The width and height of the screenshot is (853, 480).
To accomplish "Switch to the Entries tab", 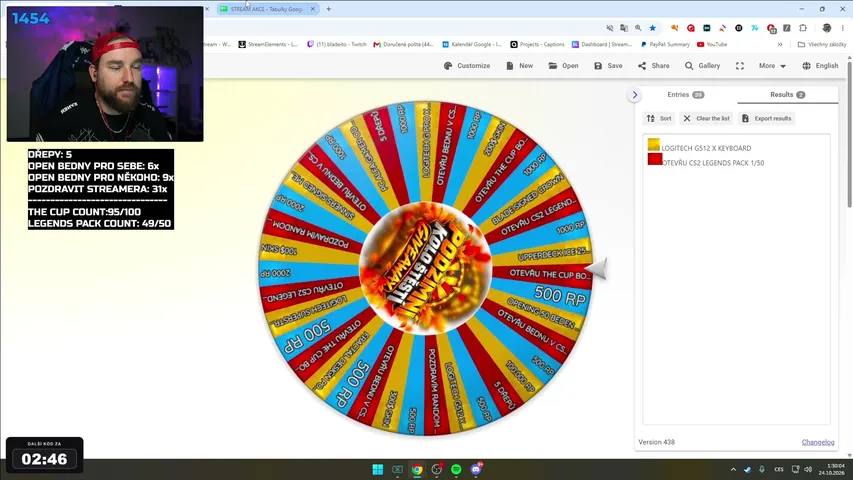I will 685,95.
